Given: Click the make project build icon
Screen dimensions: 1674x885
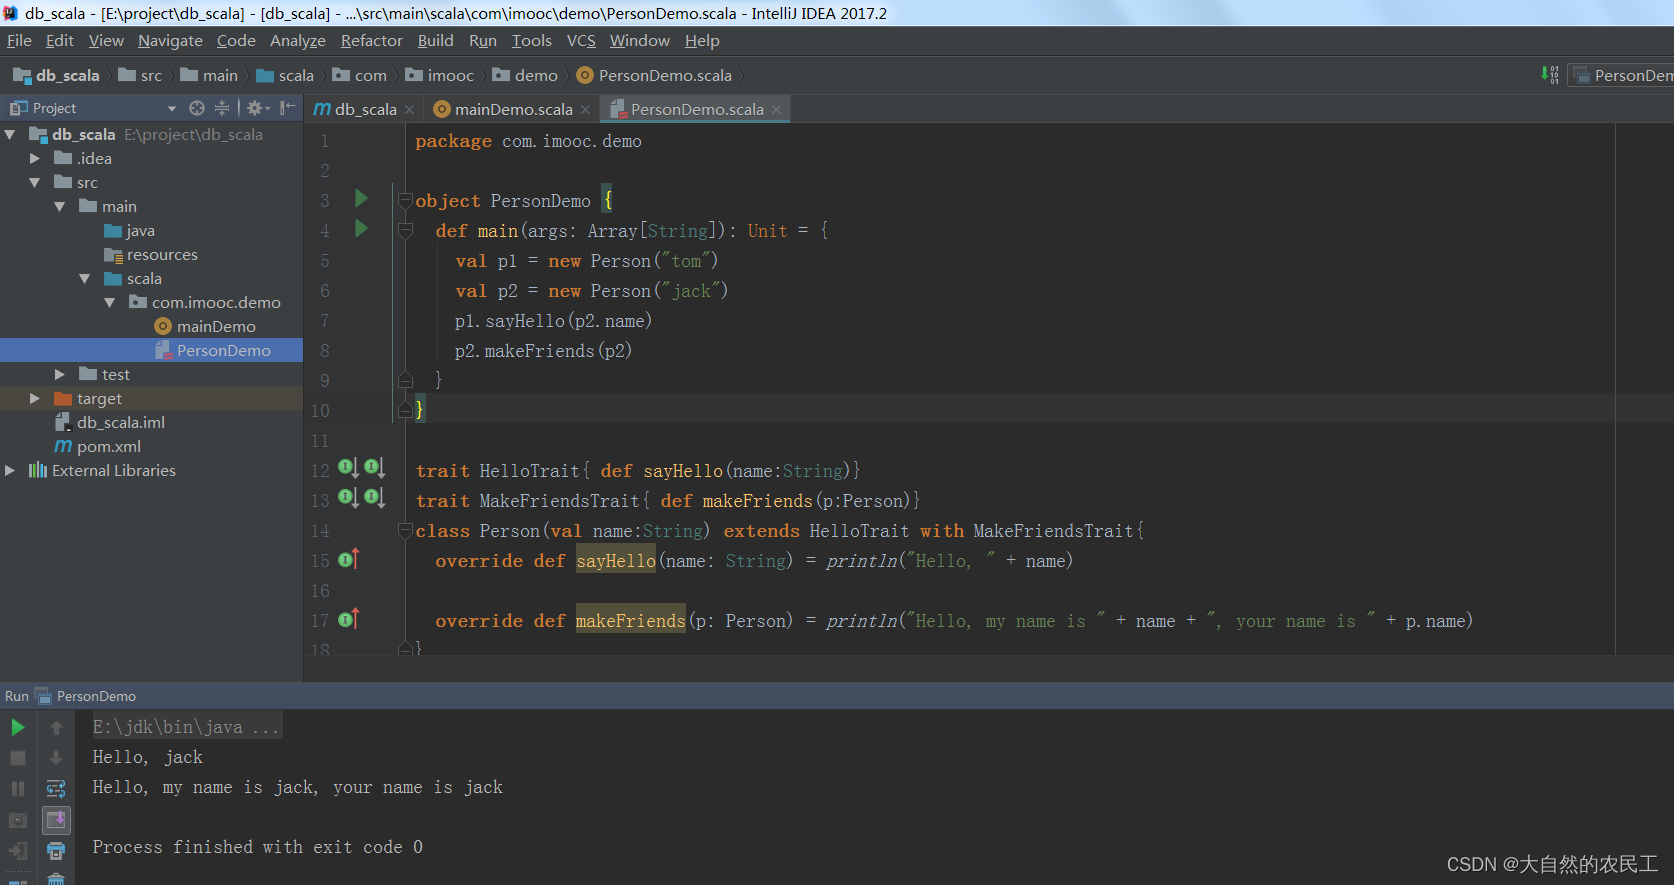Looking at the screenshot, I should point(1549,75).
